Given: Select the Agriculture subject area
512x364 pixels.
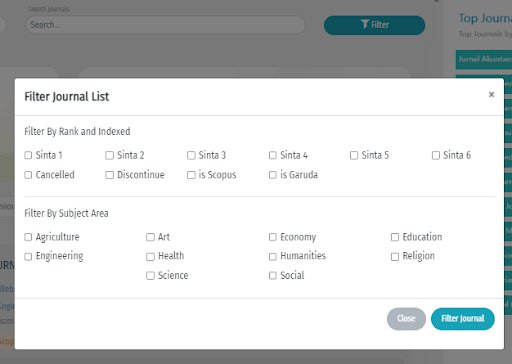Looking at the screenshot, I should [x=28, y=237].
